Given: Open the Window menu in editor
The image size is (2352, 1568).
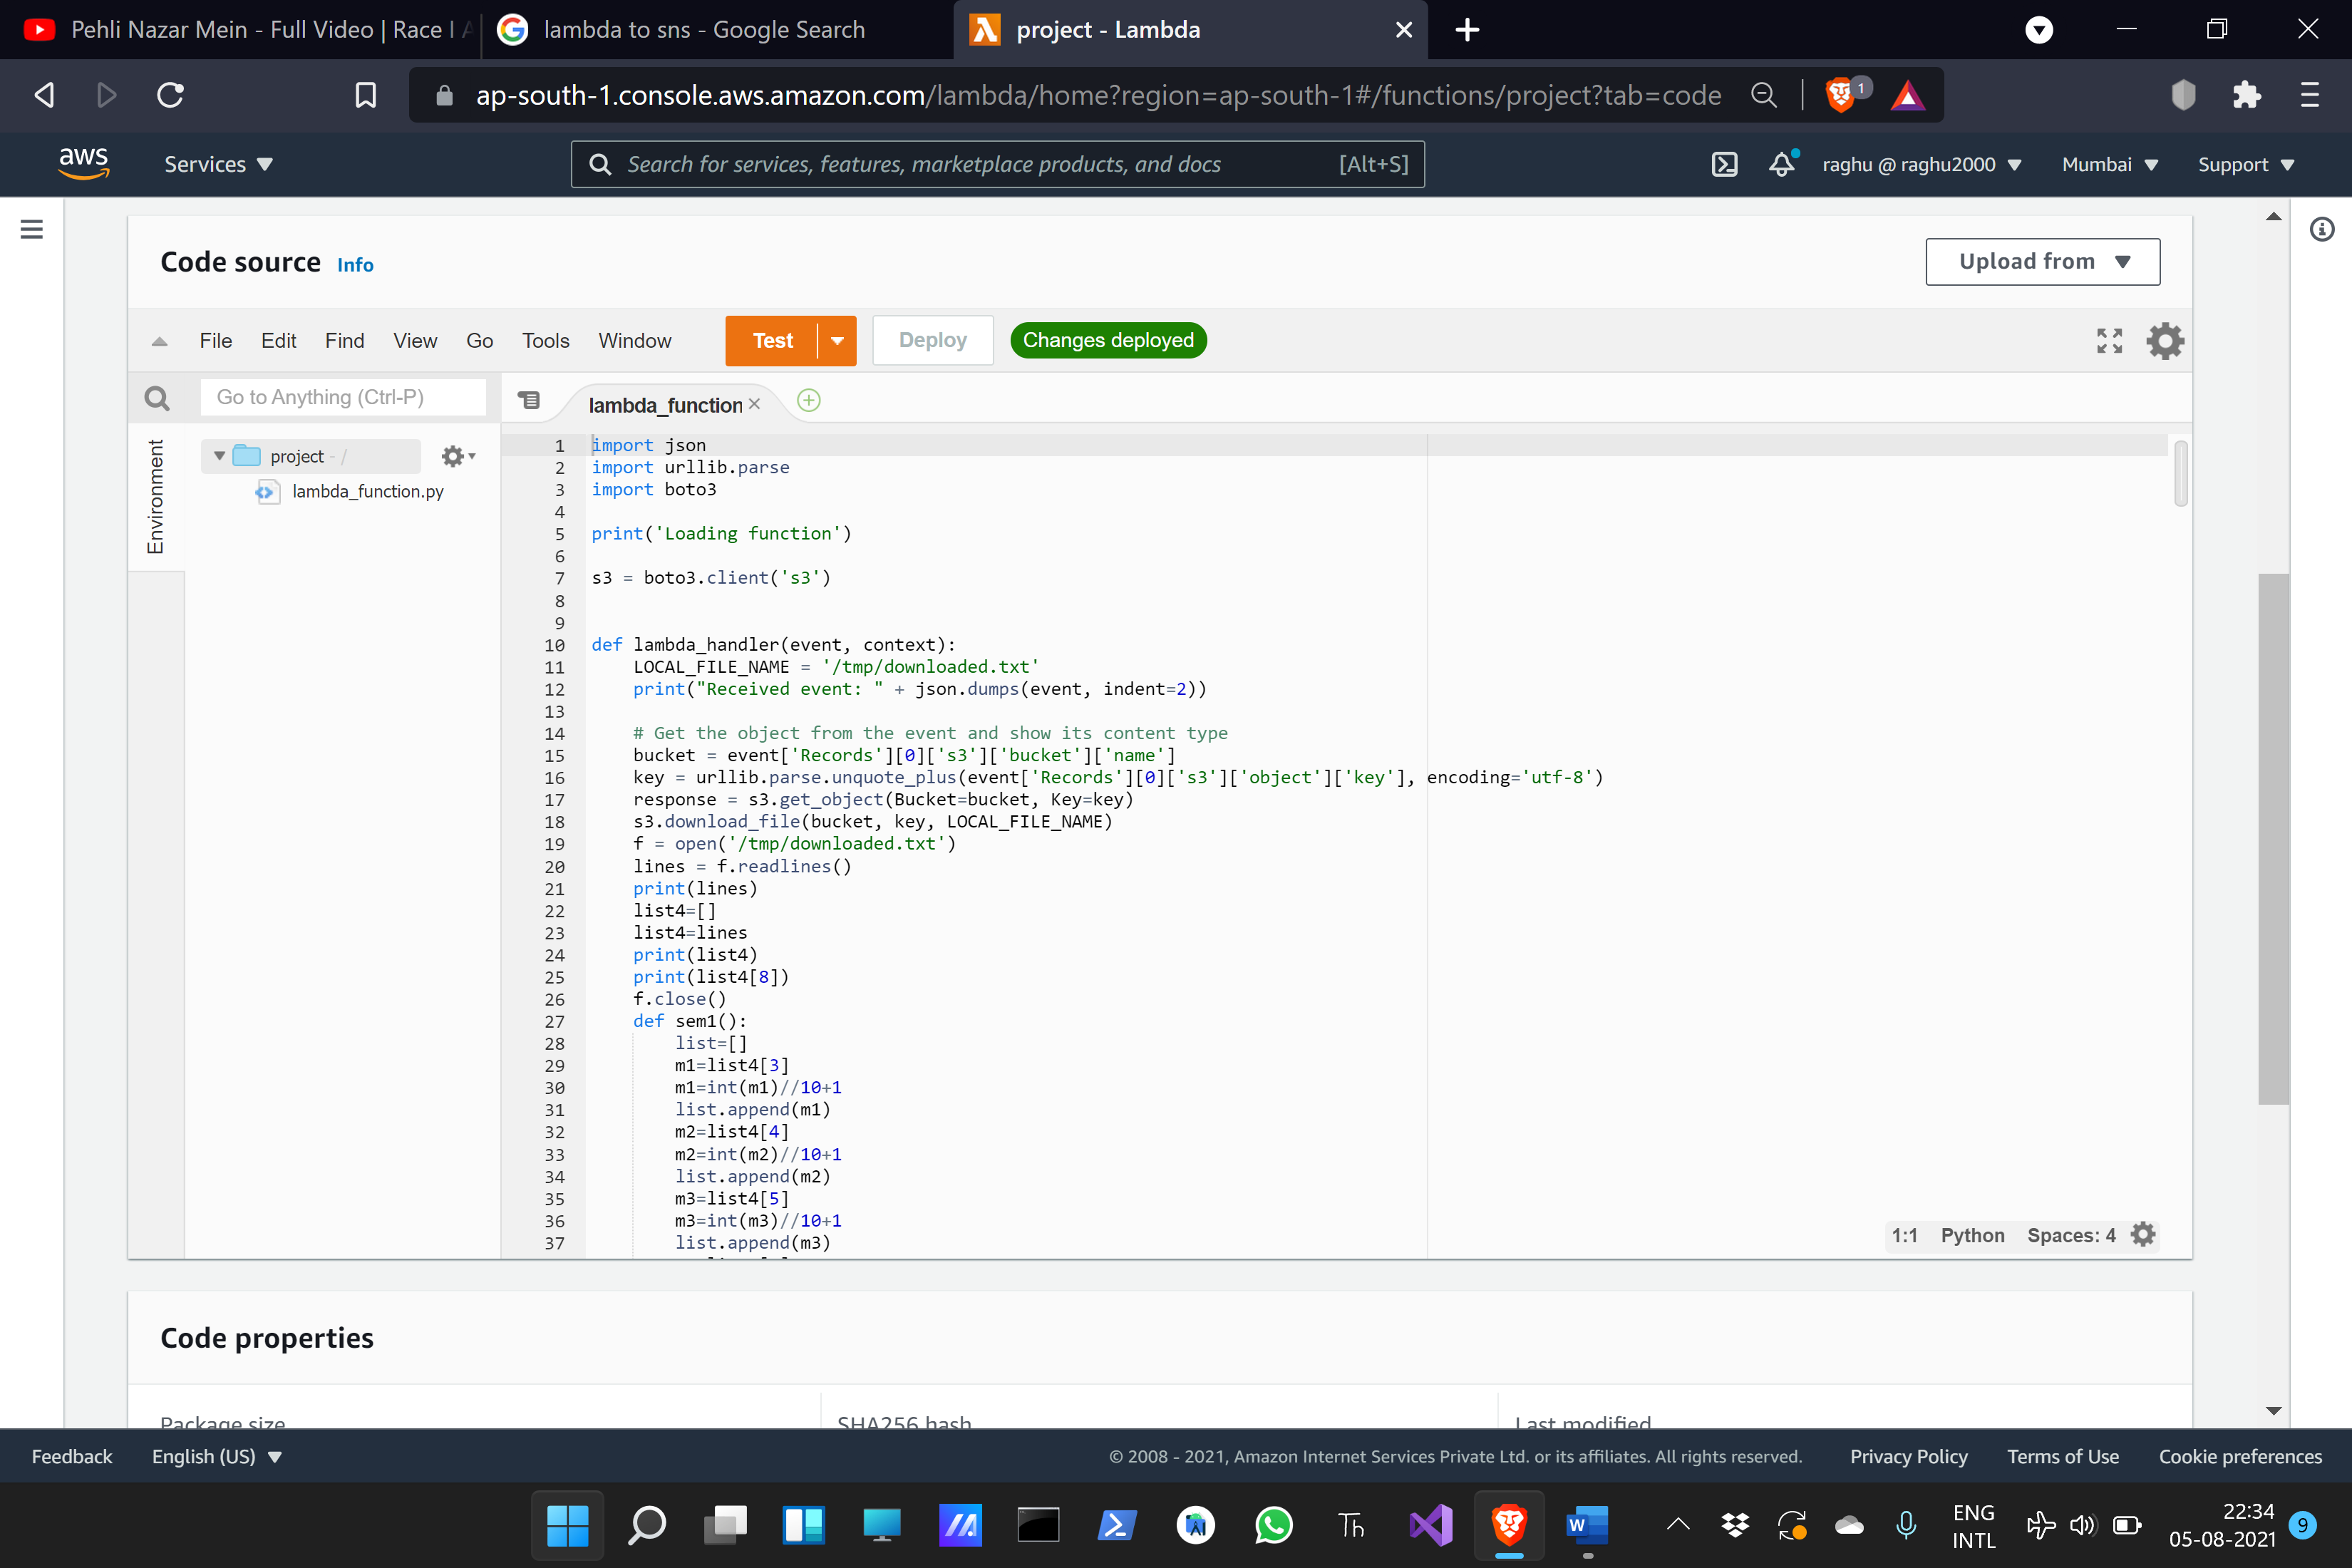Looking at the screenshot, I should click(634, 341).
